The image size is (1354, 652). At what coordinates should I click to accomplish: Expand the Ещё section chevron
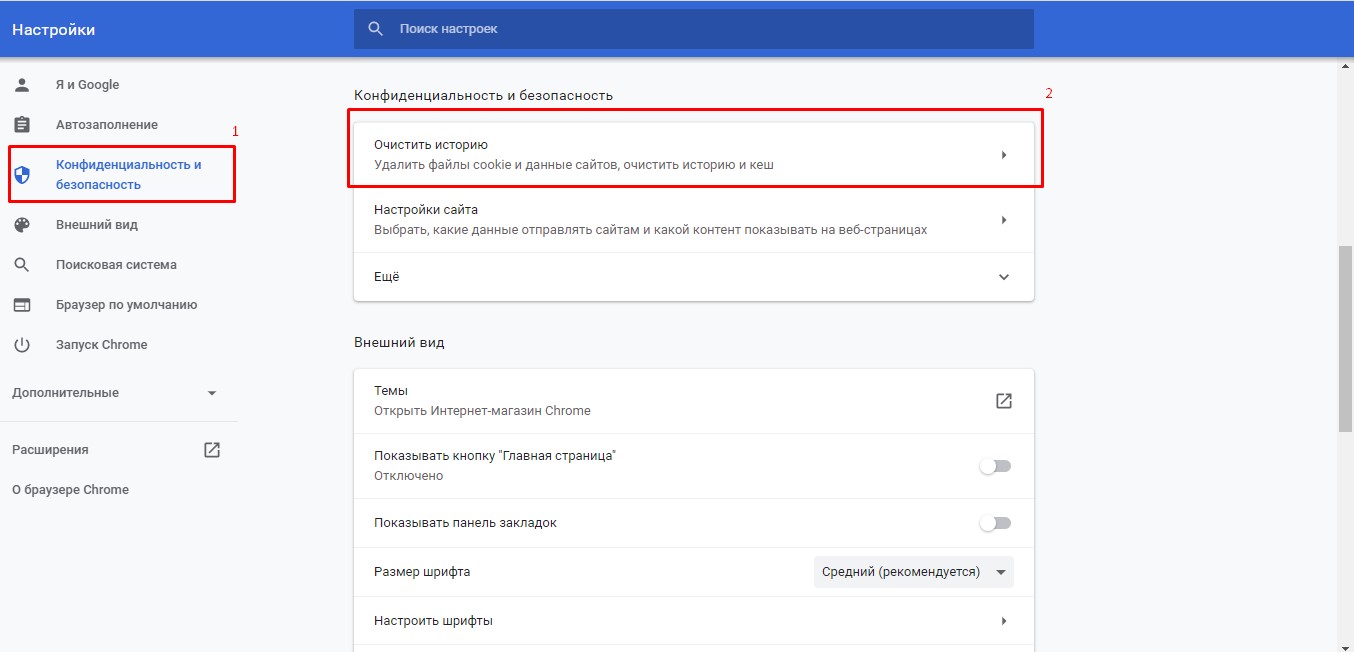click(x=1004, y=277)
